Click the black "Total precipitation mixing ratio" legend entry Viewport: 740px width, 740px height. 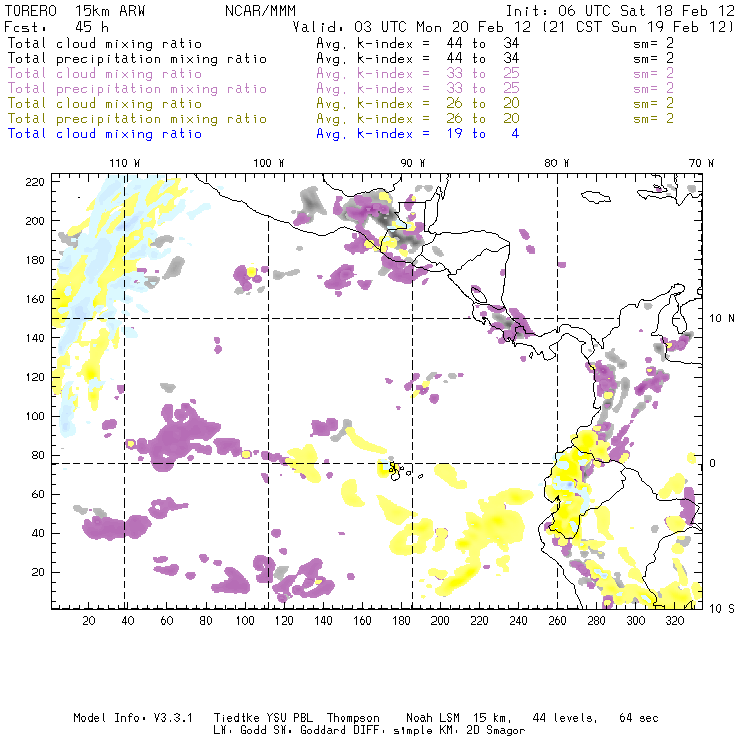(136, 58)
